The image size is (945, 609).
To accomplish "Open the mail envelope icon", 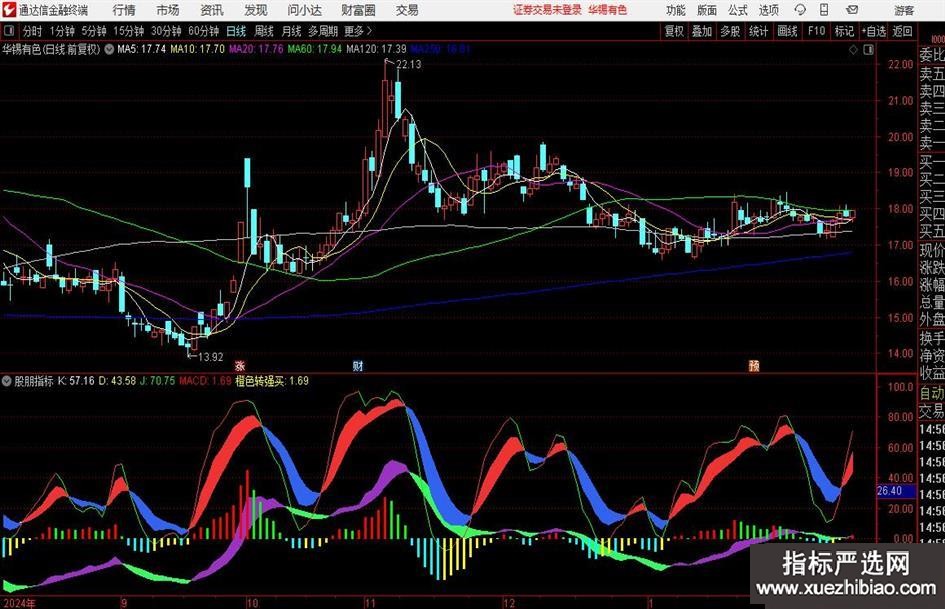I will [x=852, y=10].
